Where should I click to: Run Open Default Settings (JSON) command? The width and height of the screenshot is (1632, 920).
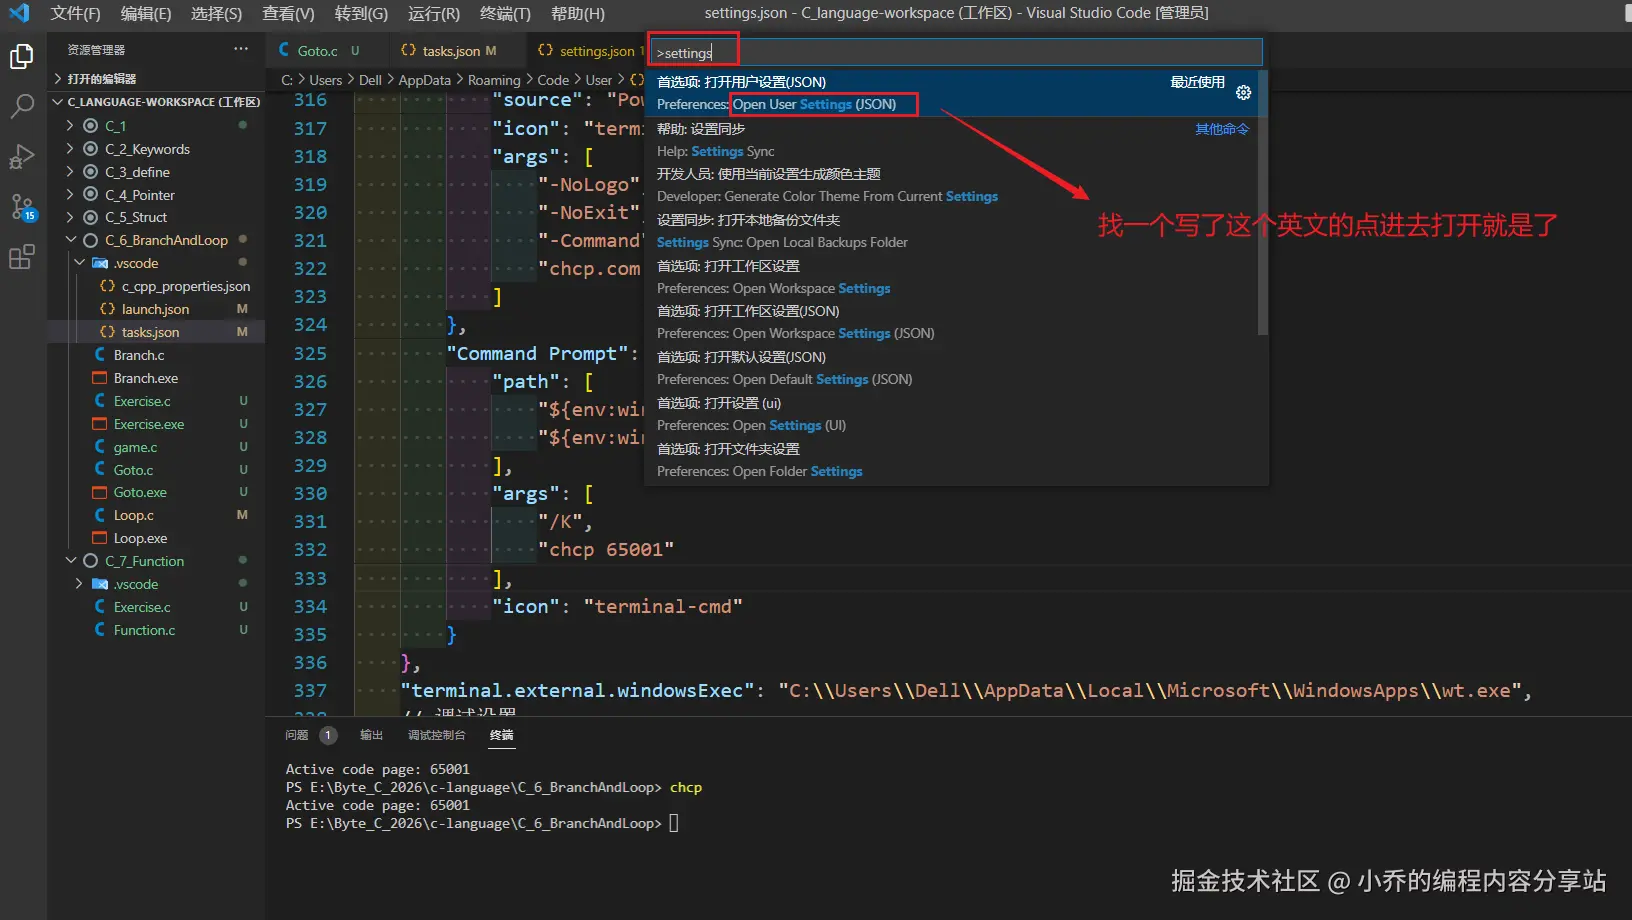tap(951, 368)
